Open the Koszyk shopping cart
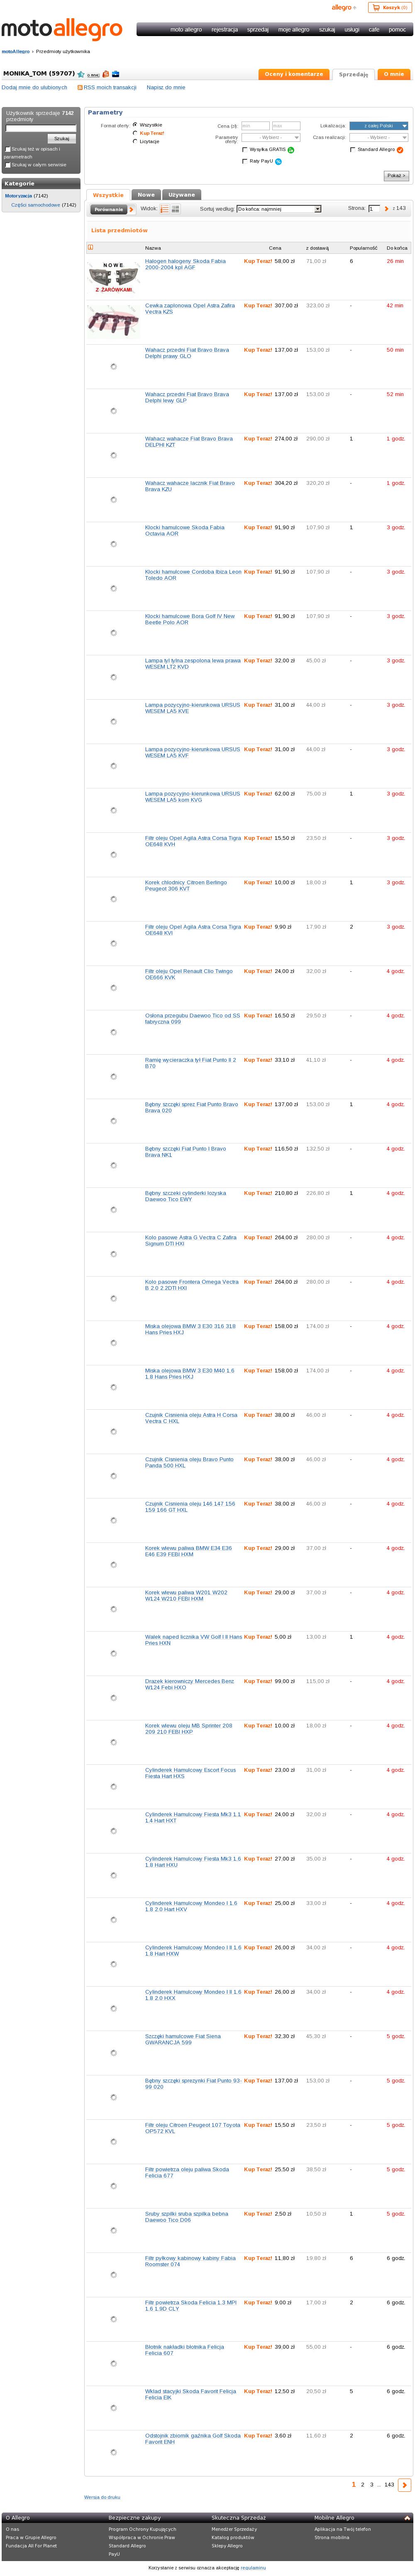 (x=388, y=7)
